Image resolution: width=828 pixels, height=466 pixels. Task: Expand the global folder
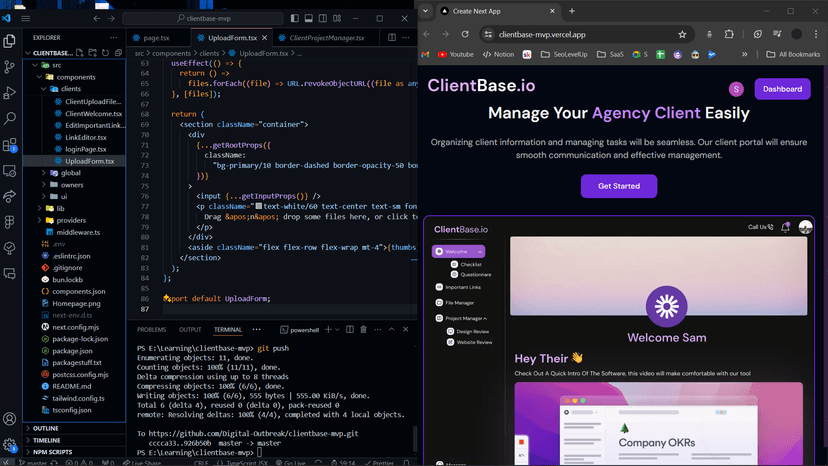click(44, 173)
